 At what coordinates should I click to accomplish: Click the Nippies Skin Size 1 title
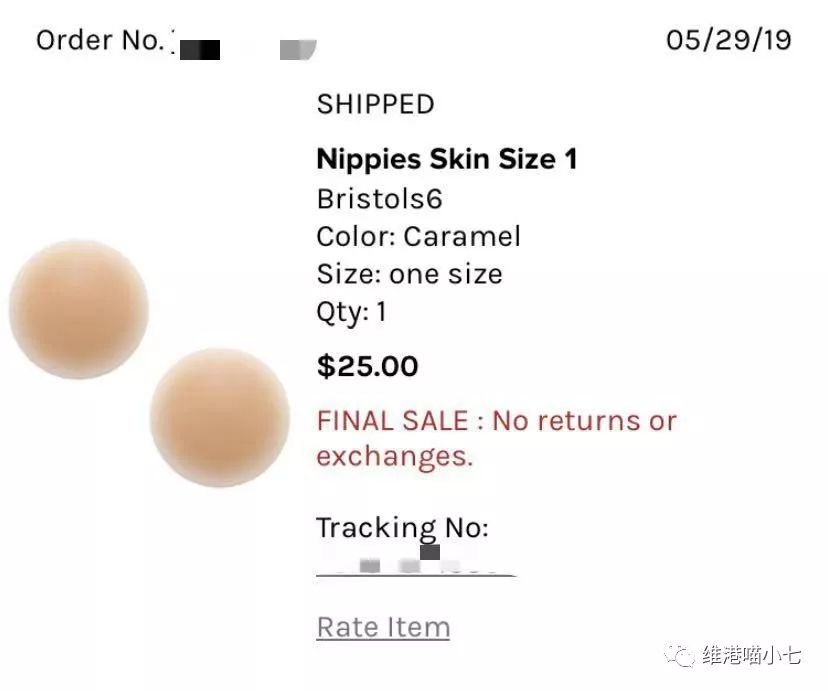[x=447, y=159]
